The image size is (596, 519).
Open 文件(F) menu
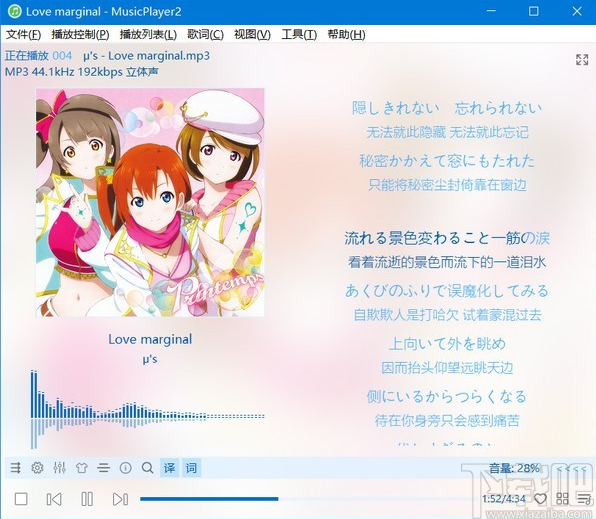24,34
